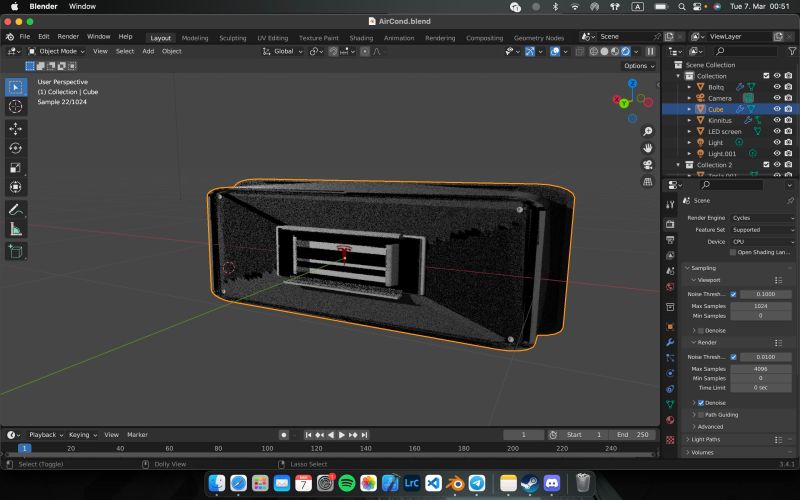Viewport: 800px width, 500px height.
Task: Open the Output properties tab
Action: tap(670, 240)
